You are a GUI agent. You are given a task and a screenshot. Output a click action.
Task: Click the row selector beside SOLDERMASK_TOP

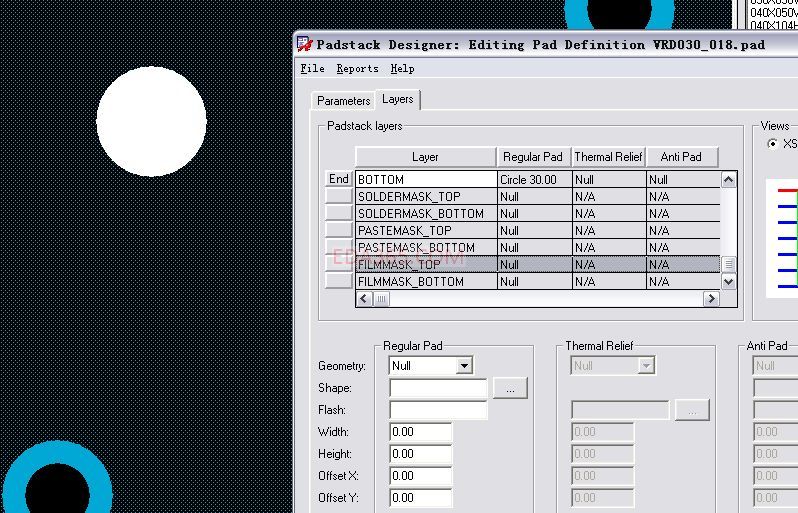pos(338,196)
